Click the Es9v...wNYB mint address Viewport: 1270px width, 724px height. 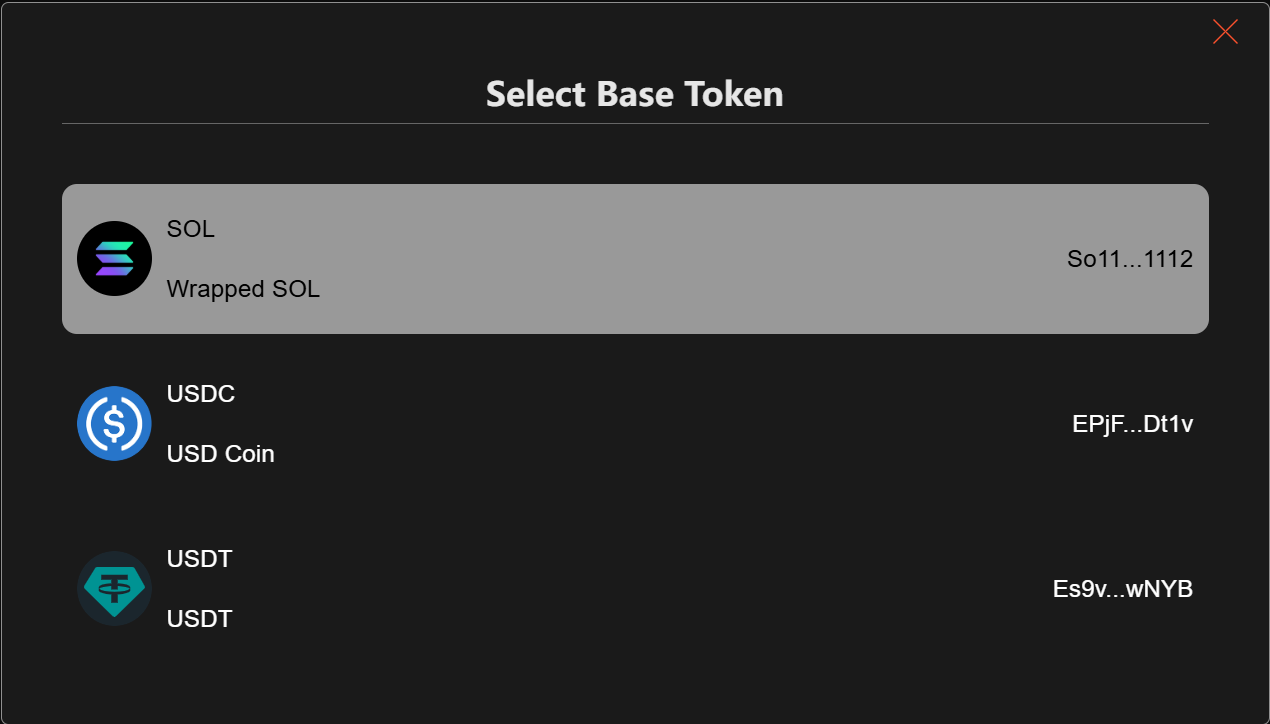coord(1123,590)
